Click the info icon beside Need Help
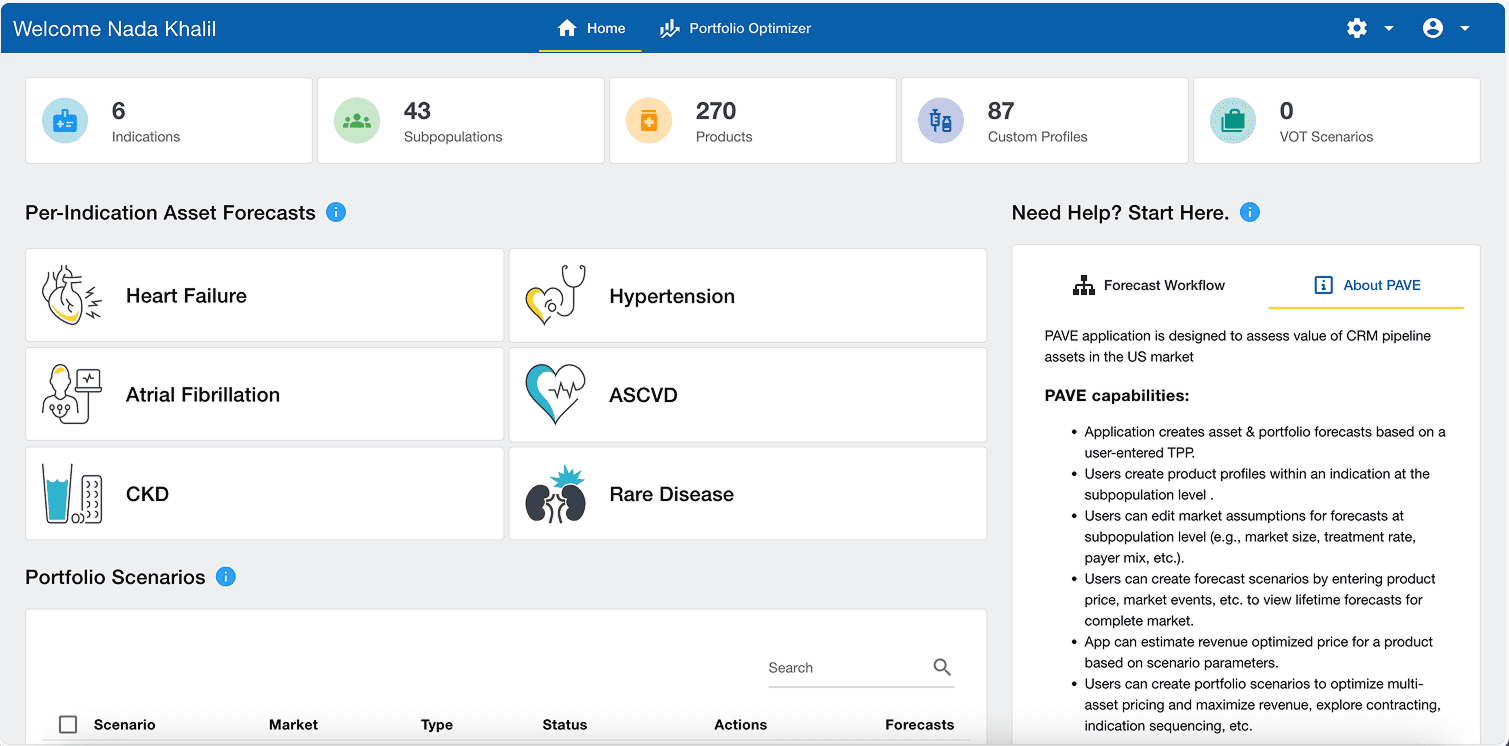Viewport: 1509px width, 746px height. click(1249, 212)
